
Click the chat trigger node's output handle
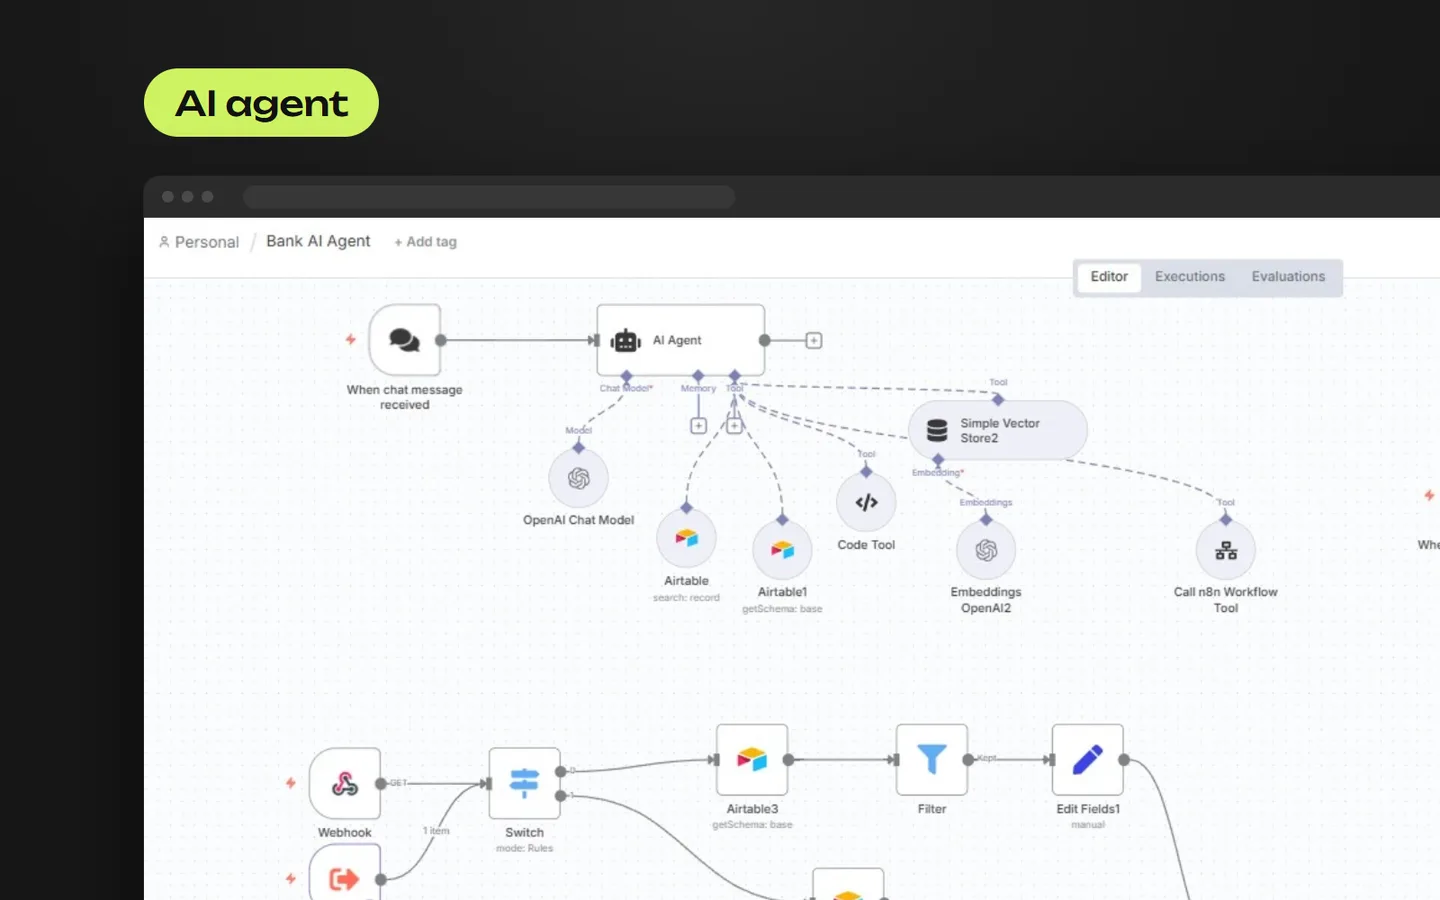[x=441, y=340]
